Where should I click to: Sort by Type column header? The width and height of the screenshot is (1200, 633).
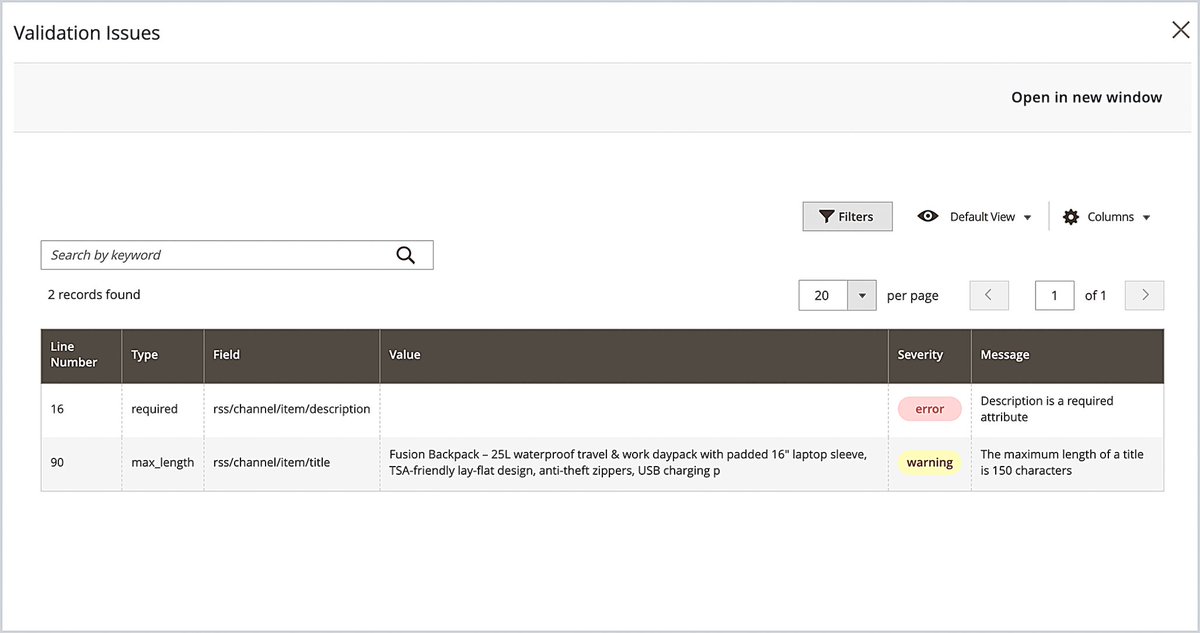pyautogui.click(x=163, y=355)
